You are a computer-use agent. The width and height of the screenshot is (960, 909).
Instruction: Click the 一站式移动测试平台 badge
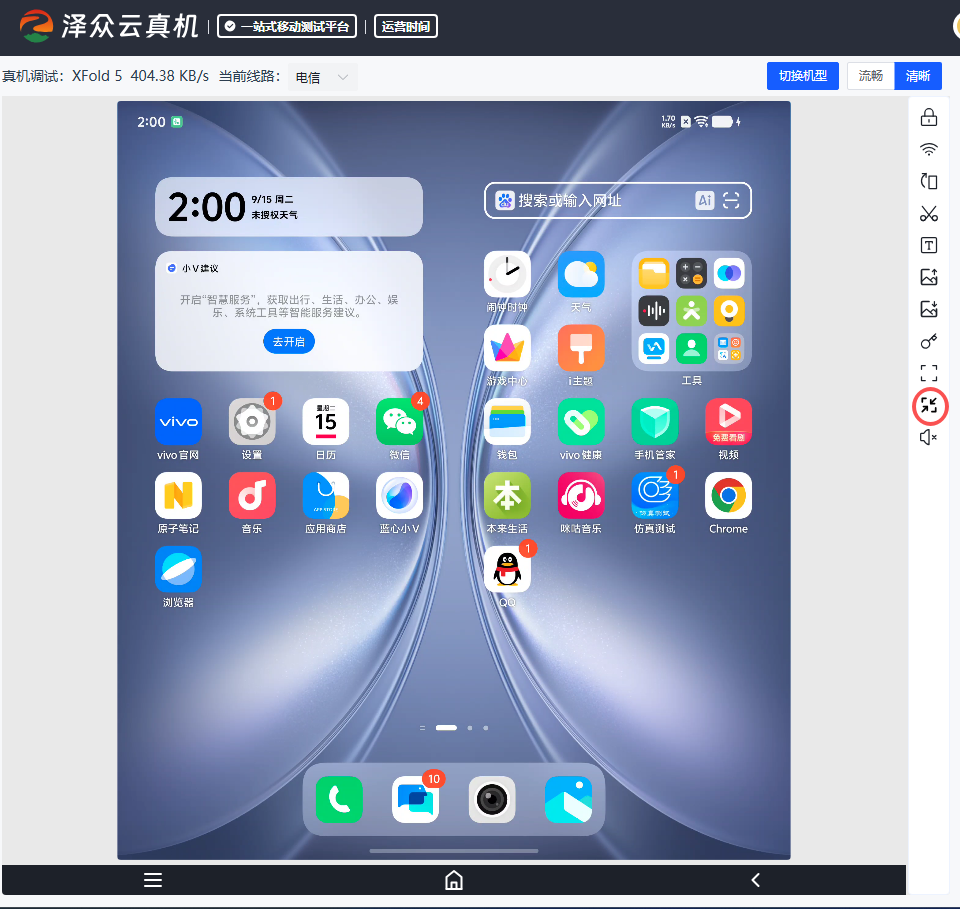[287, 26]
